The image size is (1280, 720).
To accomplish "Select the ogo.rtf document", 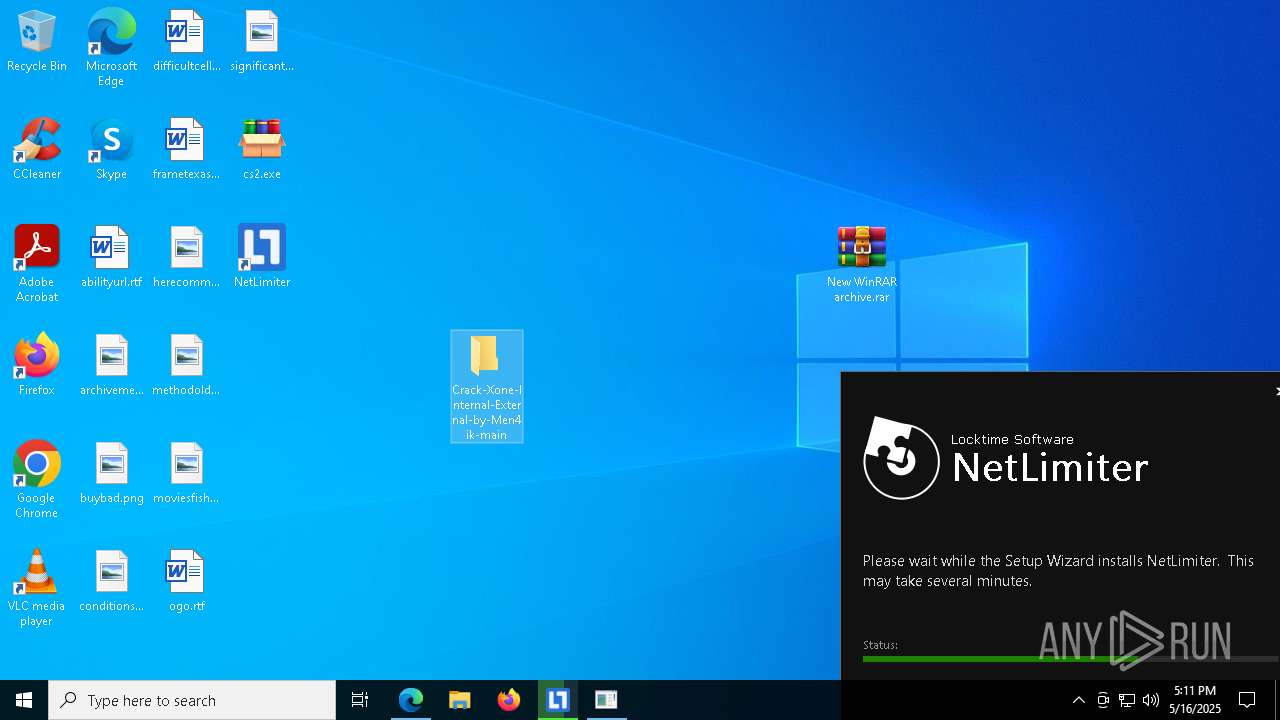I will point(186,582).
